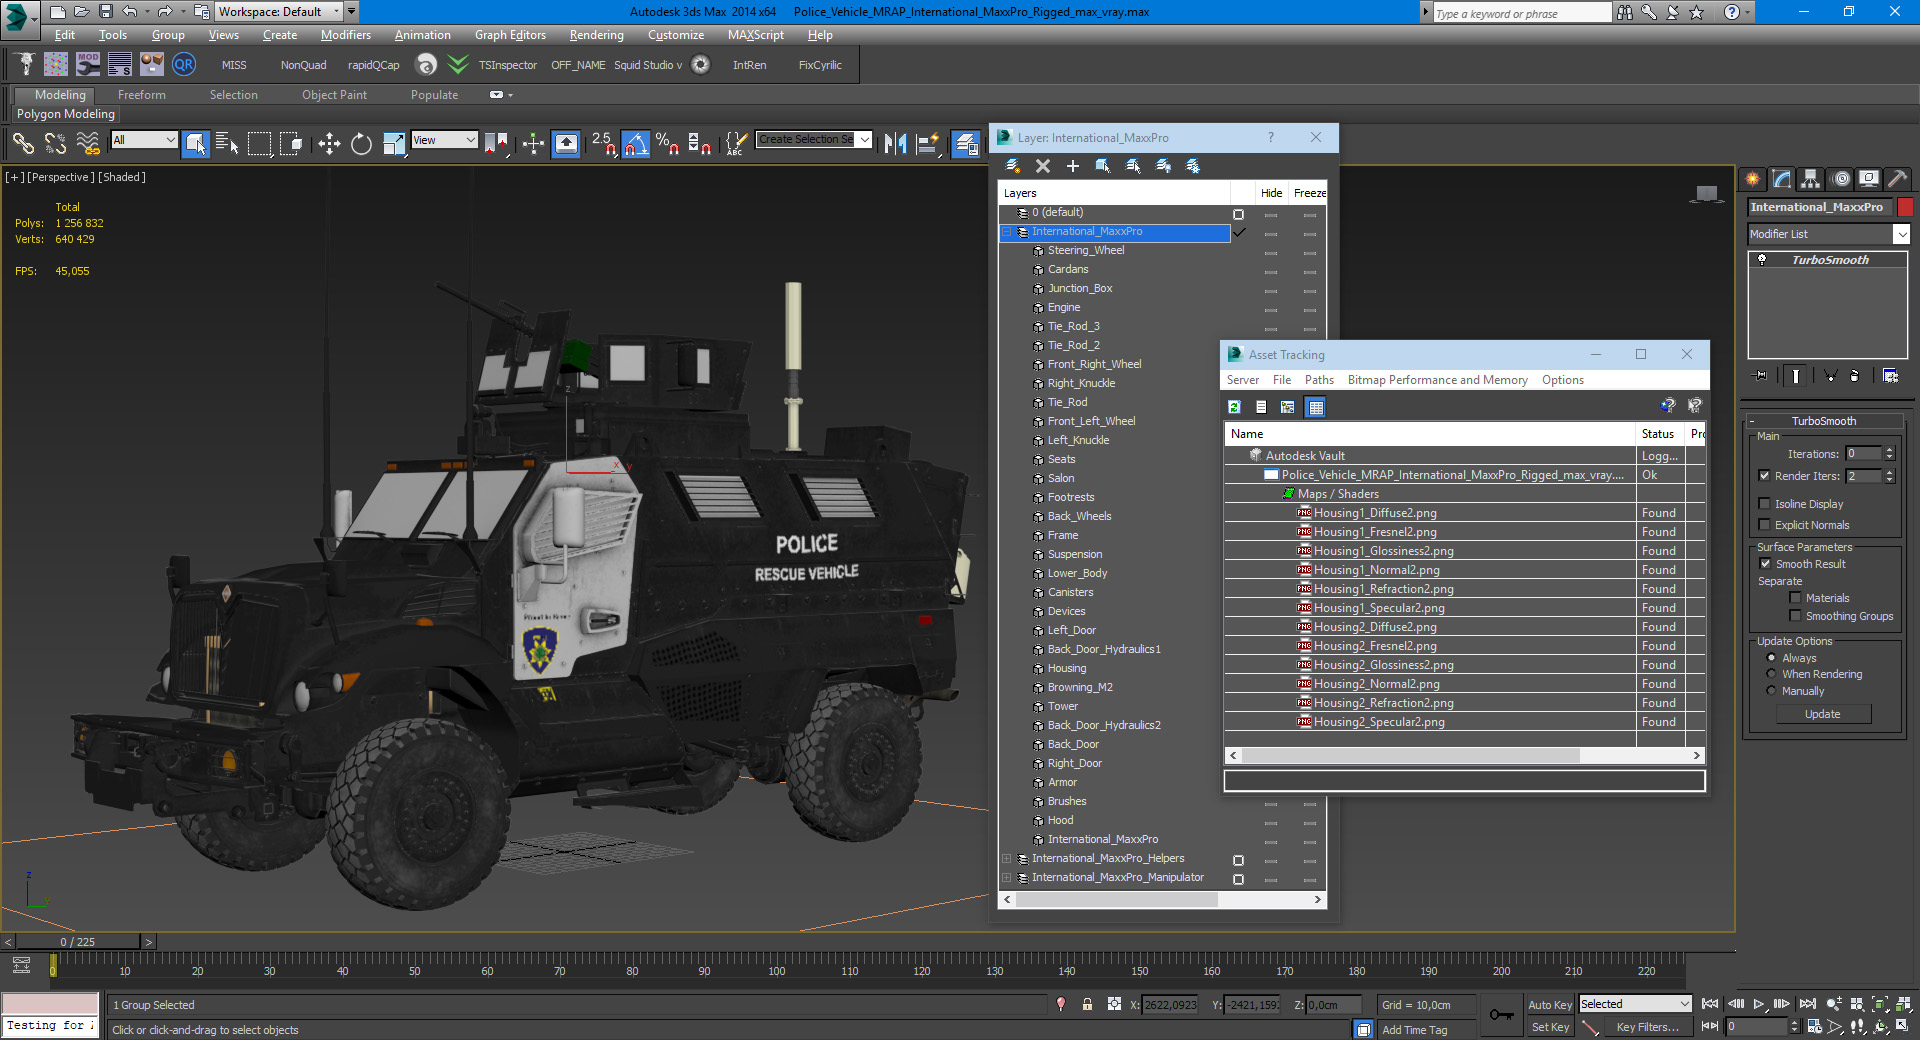This screenshot has height=1040, width=1920.
Task: Click the Selection Lock toggle icon
Action: click(1087, 1004)
